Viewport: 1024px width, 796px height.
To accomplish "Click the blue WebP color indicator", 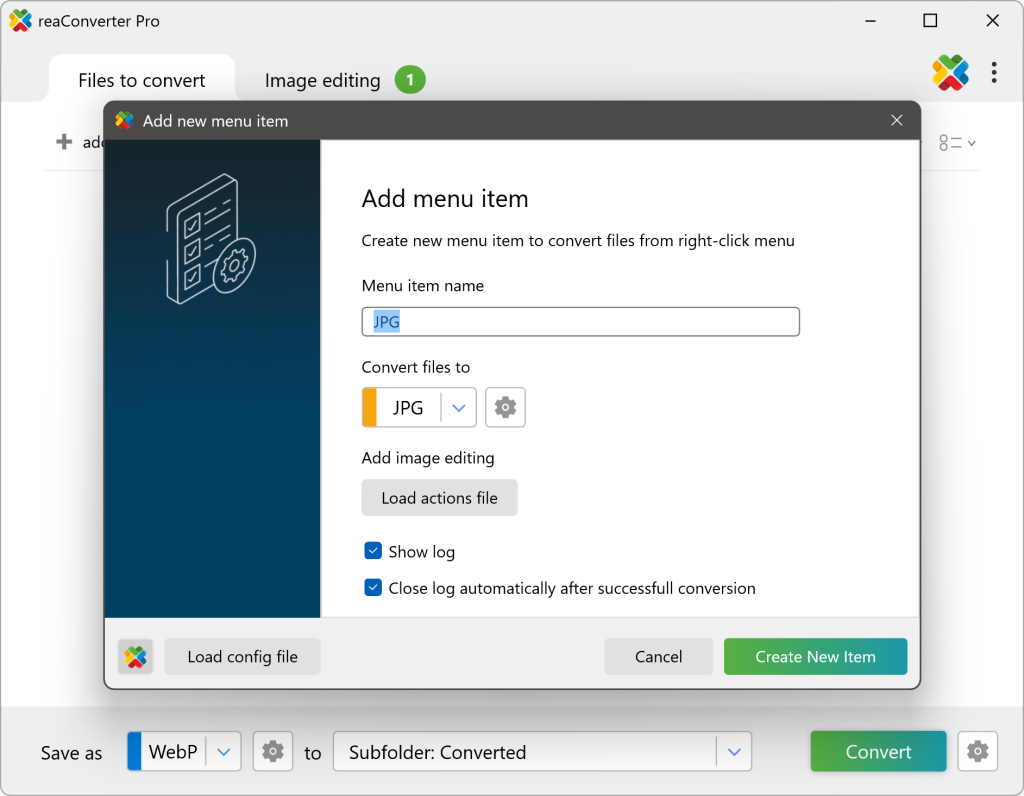I will pos(135,752).
